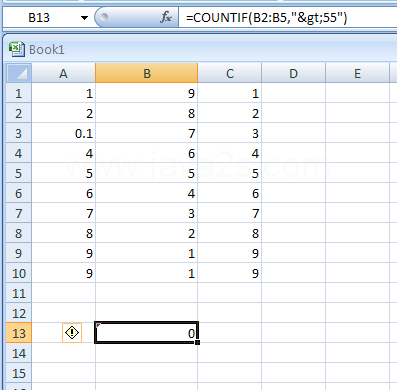397x390 pixels.
Task: Click cell B7 containing 3
Action: pyautogui.click(x=147, y=213)
